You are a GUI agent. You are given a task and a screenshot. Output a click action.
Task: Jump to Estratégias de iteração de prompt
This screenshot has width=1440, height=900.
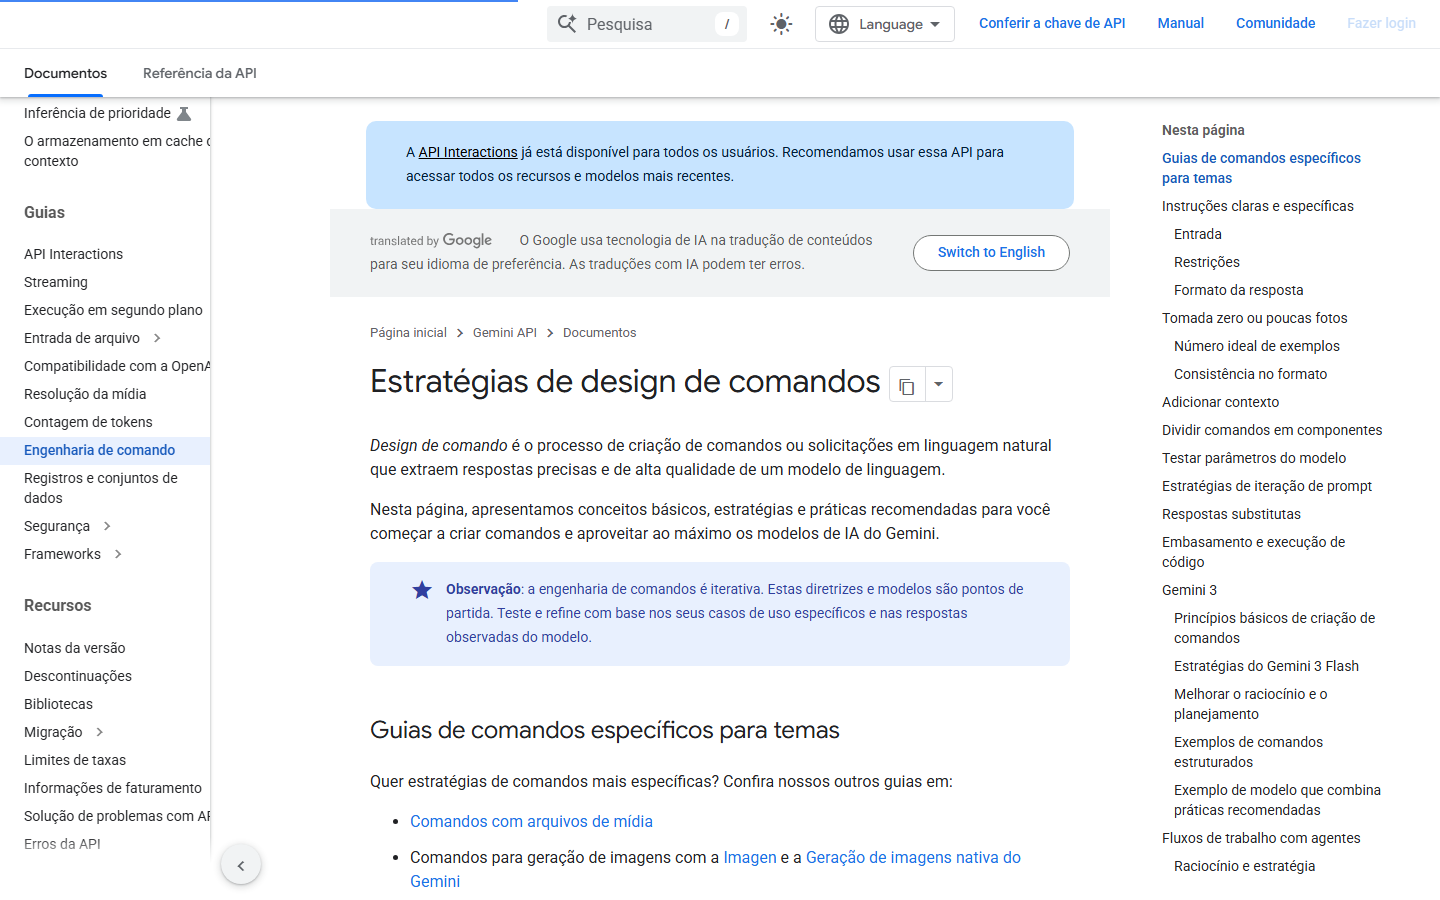click(x=1267, y=486)
